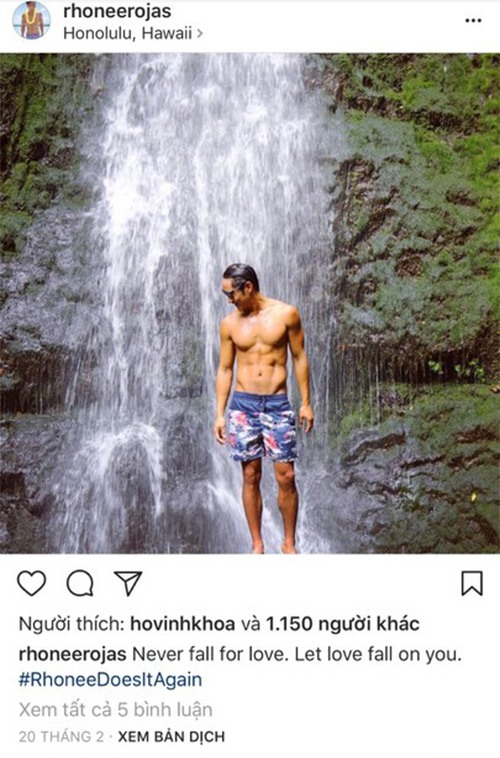Viewport: 500px width, 758px height.
Task: Click XEM BẢN DỊCH translation link
Action: (x=172, y=737)
